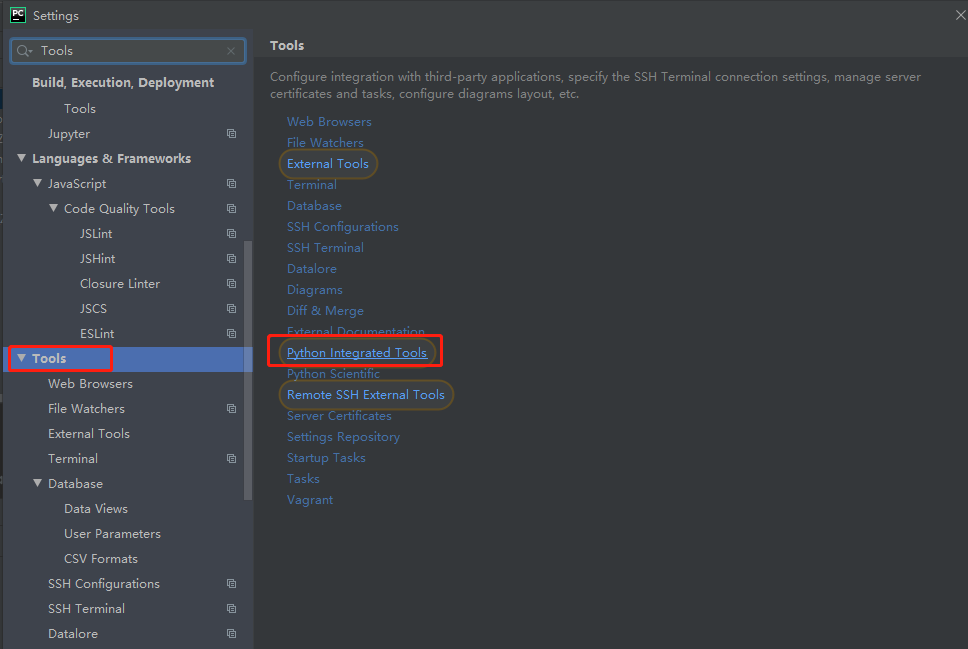
Task: Click the project-level icon beside JSLint
Action: [x=232, y=233]
